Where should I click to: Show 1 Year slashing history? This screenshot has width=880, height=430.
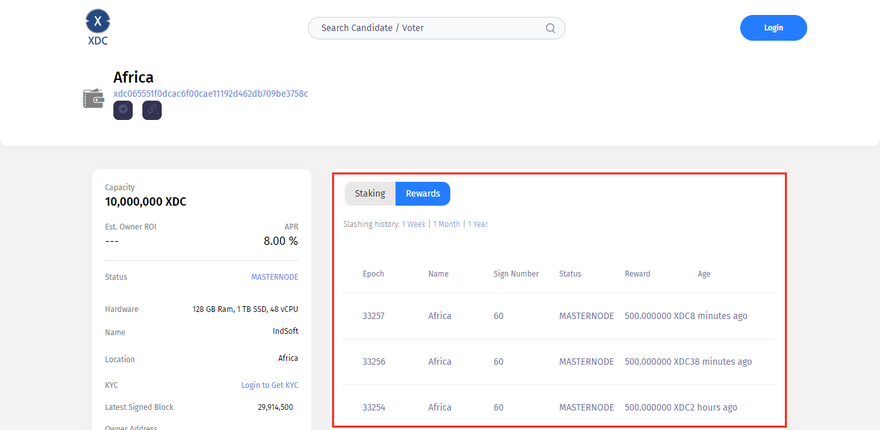478,224
